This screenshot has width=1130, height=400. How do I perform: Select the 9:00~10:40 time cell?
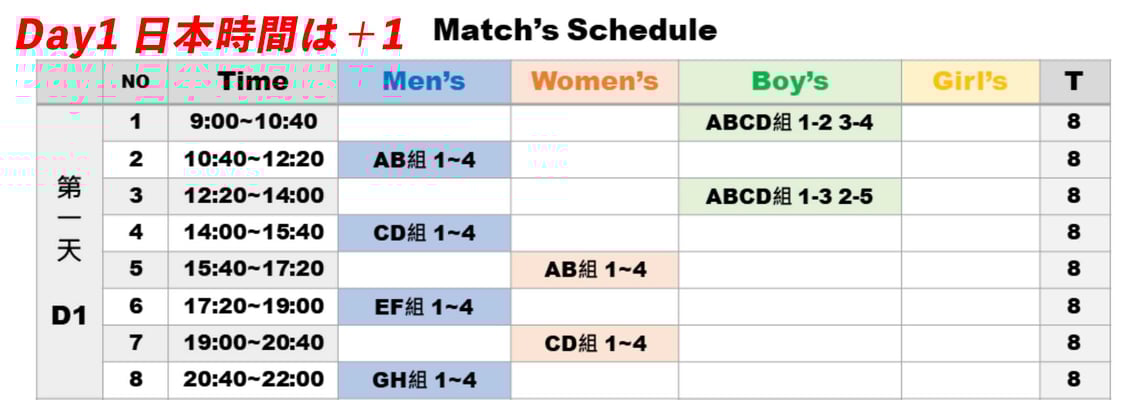tap(253, 123)
